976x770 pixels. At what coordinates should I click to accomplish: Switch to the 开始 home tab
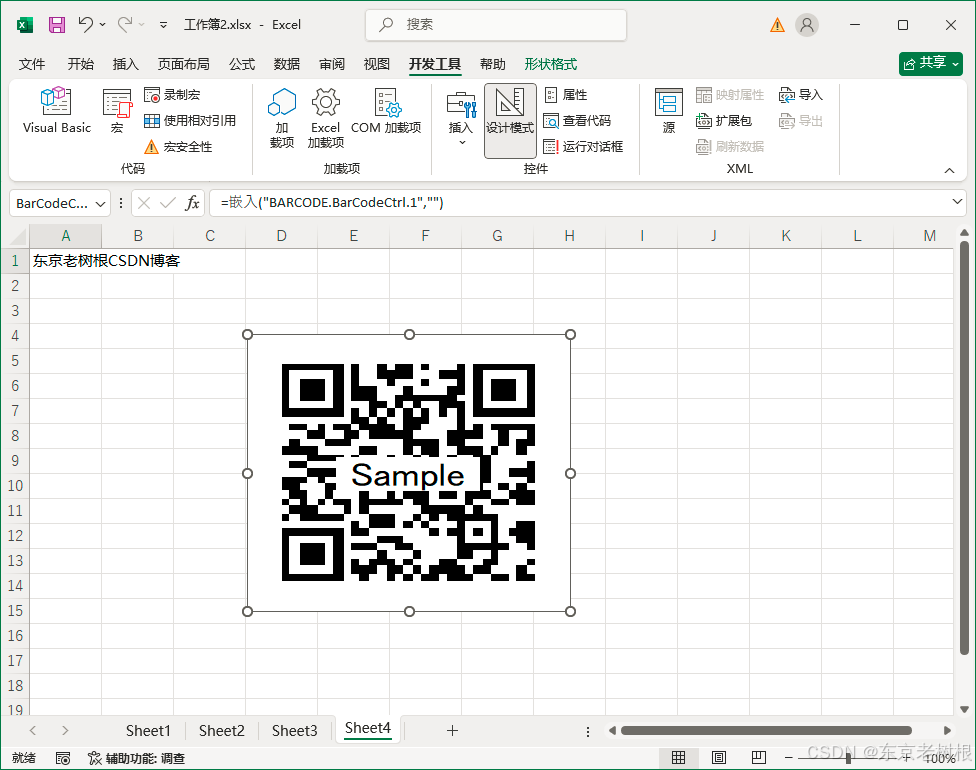point(80,64)
